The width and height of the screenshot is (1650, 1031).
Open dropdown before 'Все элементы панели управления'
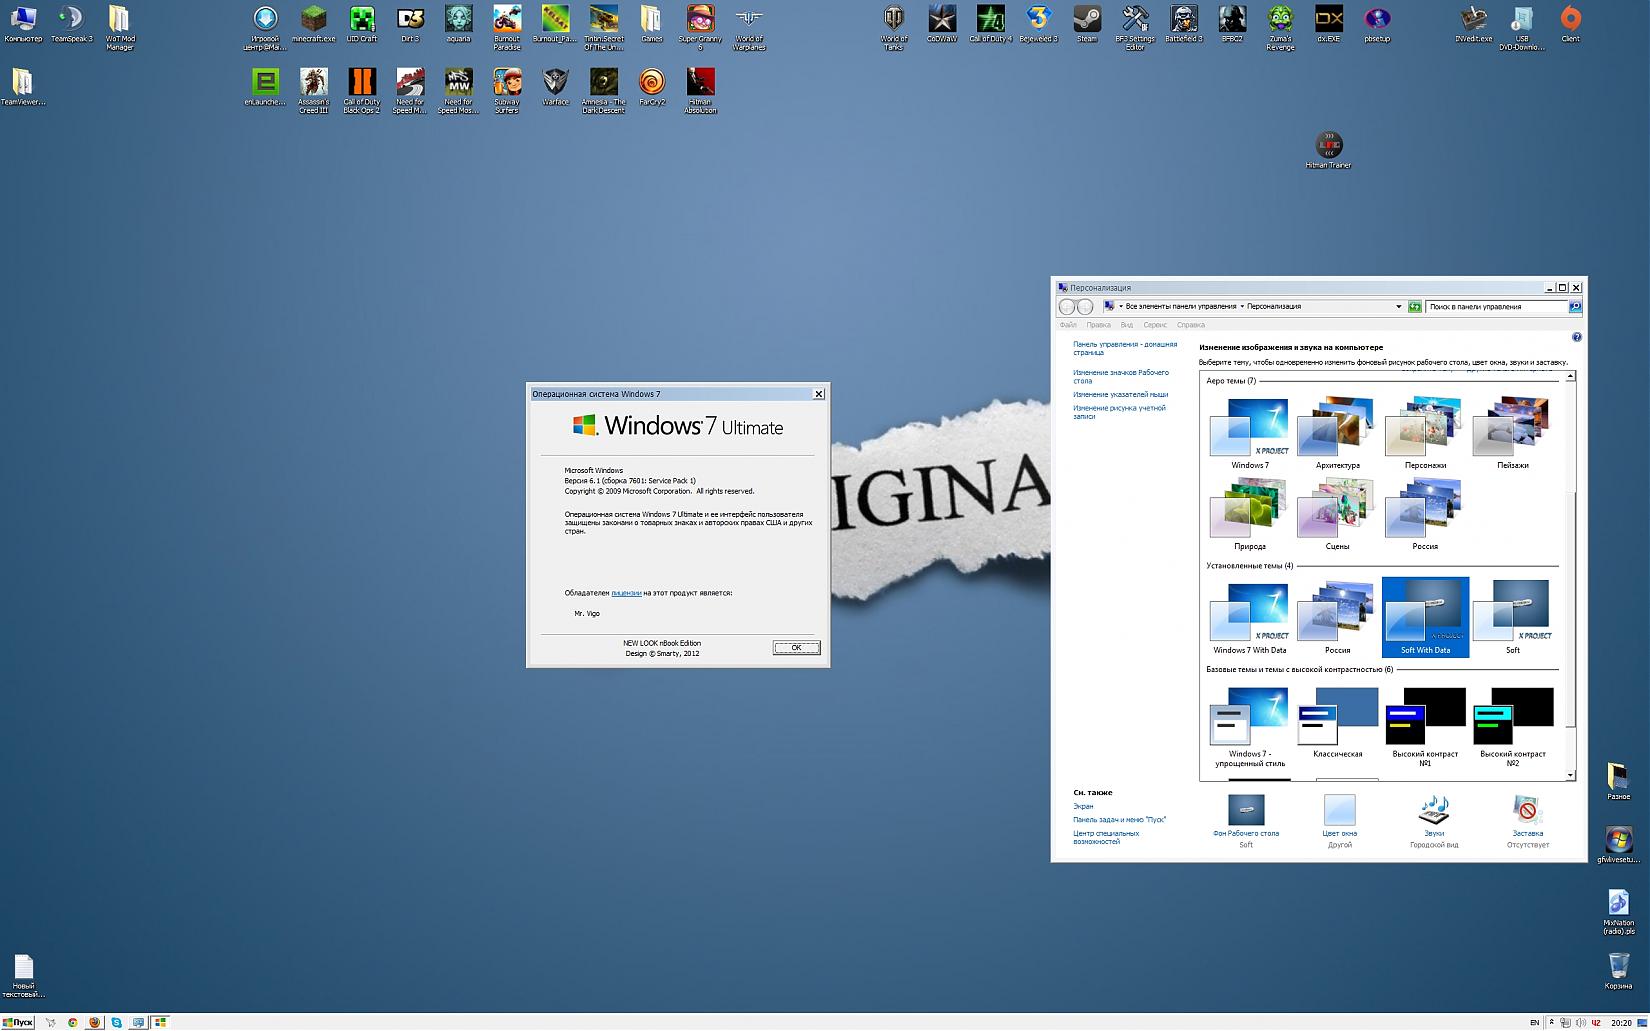pos(1121,307)
